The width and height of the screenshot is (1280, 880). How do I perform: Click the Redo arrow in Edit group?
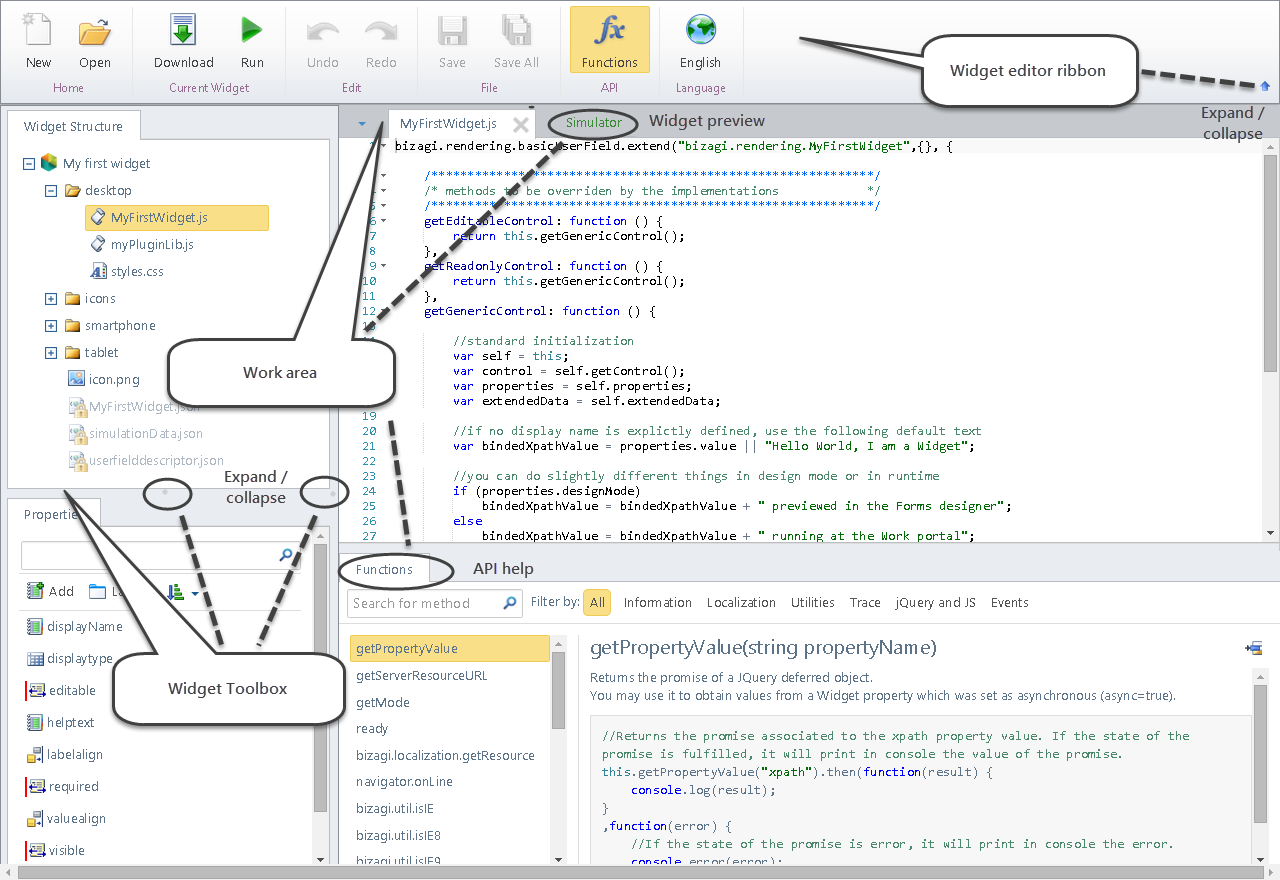point(381,32)
